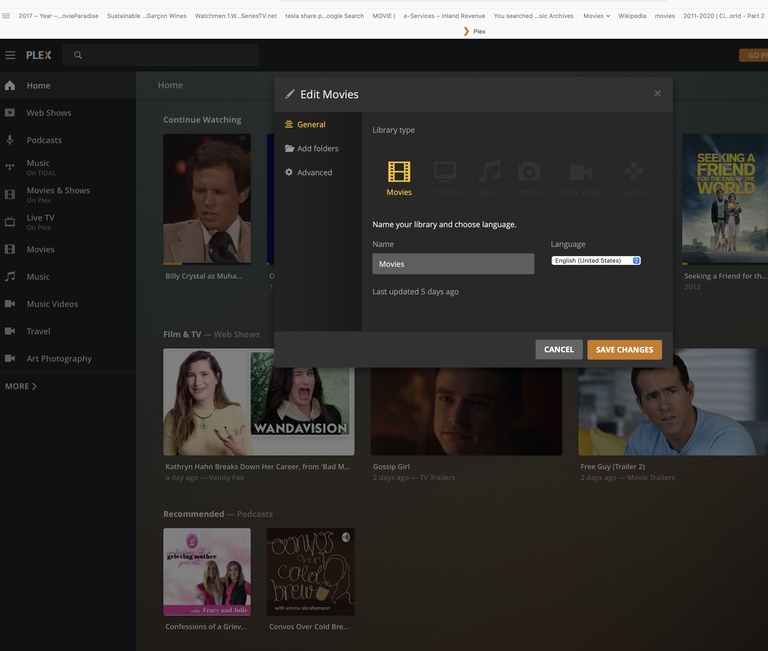Open the hamburger menu beside the Plex logo
The width and height of the screenshot is (768, 651).
coord(10,55)
